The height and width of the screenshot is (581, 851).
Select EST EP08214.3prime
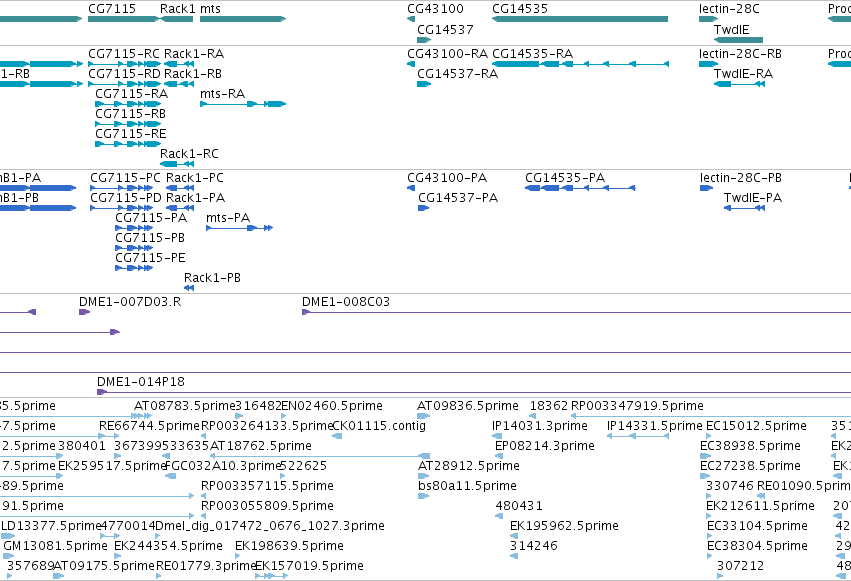[545, 446]
